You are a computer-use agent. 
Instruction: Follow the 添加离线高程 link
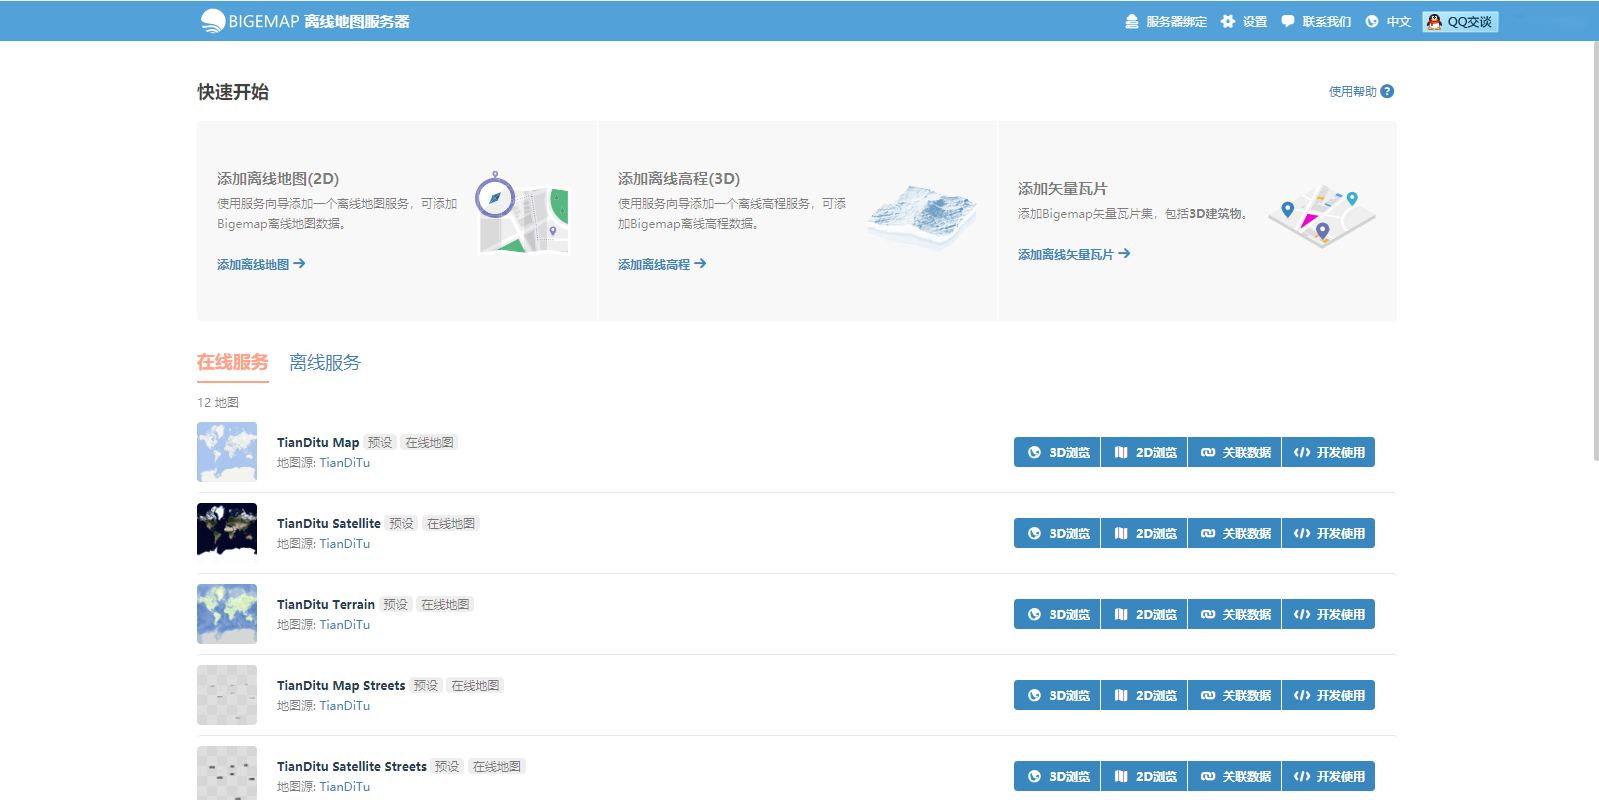click(x=662, y=264)
